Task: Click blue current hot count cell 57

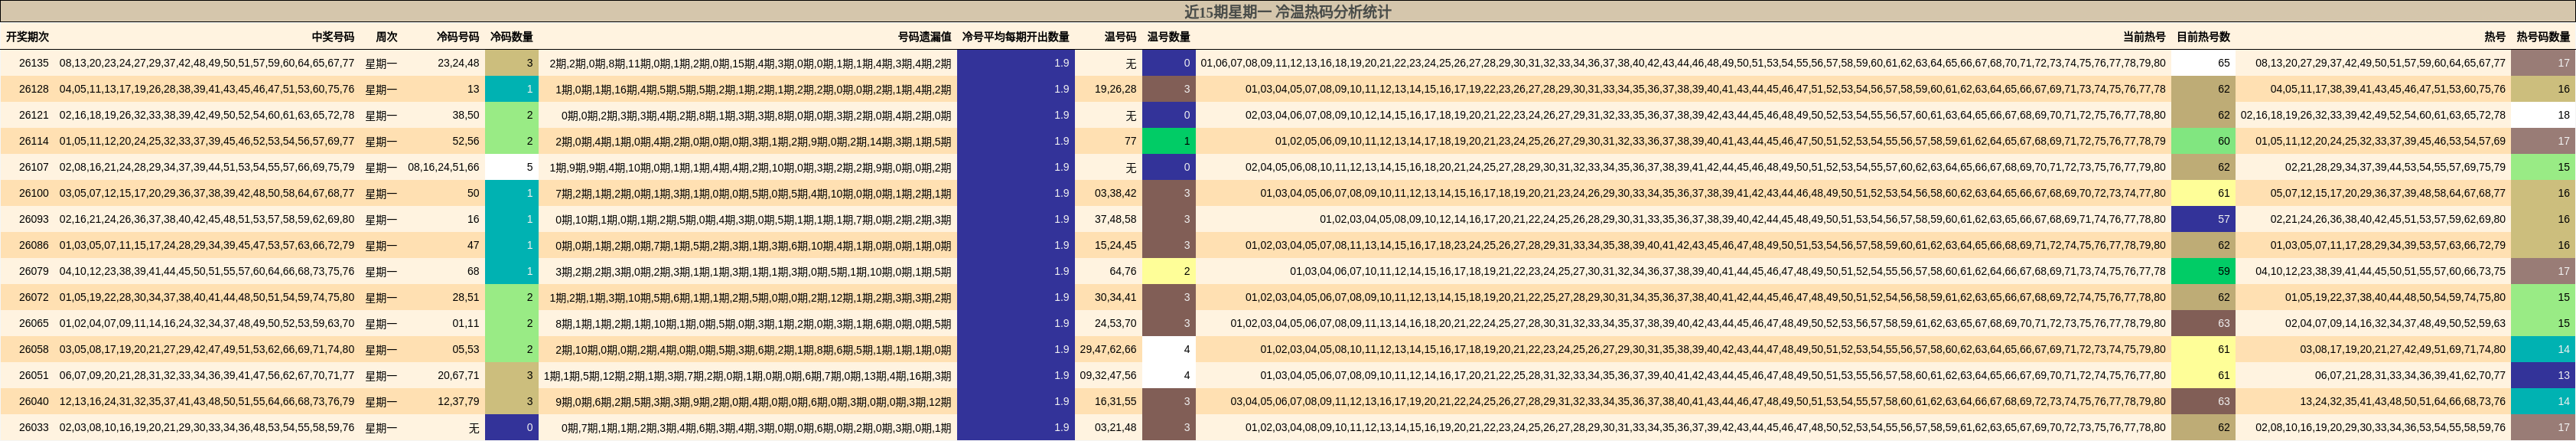Action: [2204, 219]
